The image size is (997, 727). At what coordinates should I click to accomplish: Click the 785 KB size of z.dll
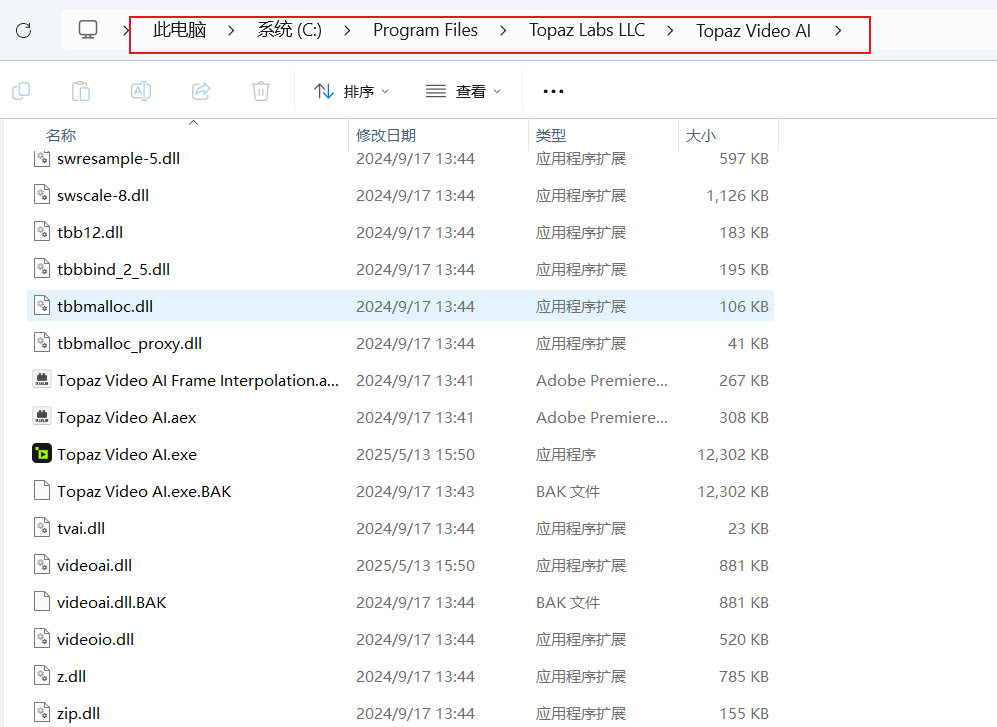point(744,676)
